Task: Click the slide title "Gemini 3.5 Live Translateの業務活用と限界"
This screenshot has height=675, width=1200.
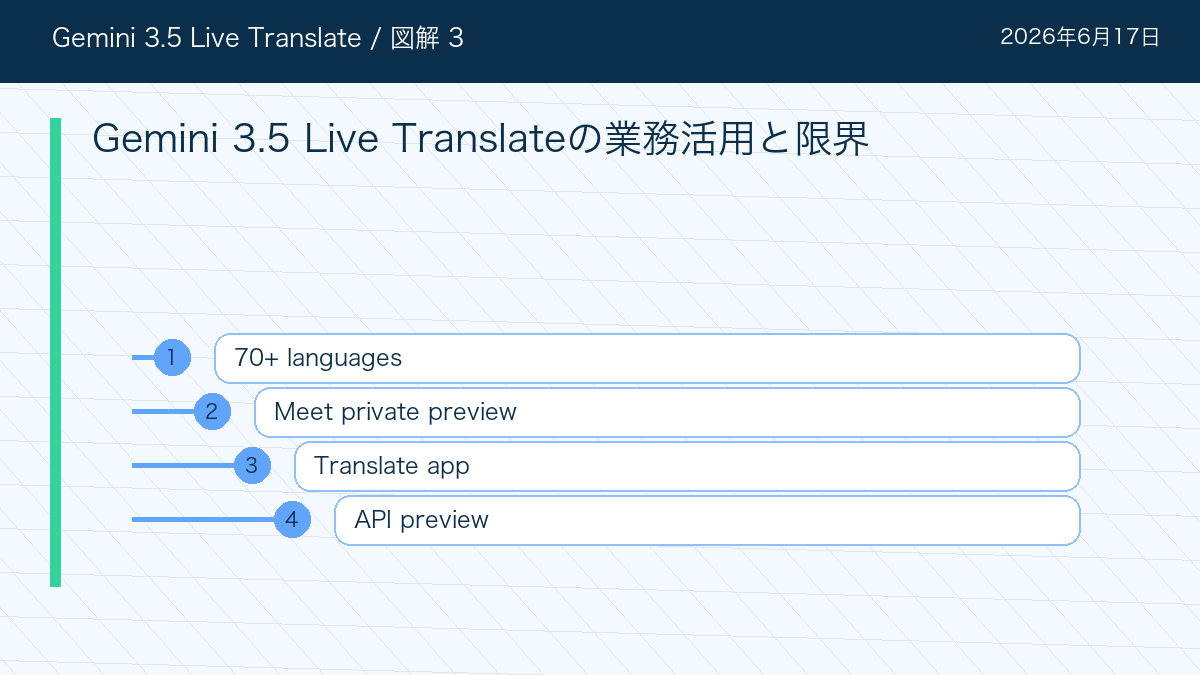Action: coord(481,139)
